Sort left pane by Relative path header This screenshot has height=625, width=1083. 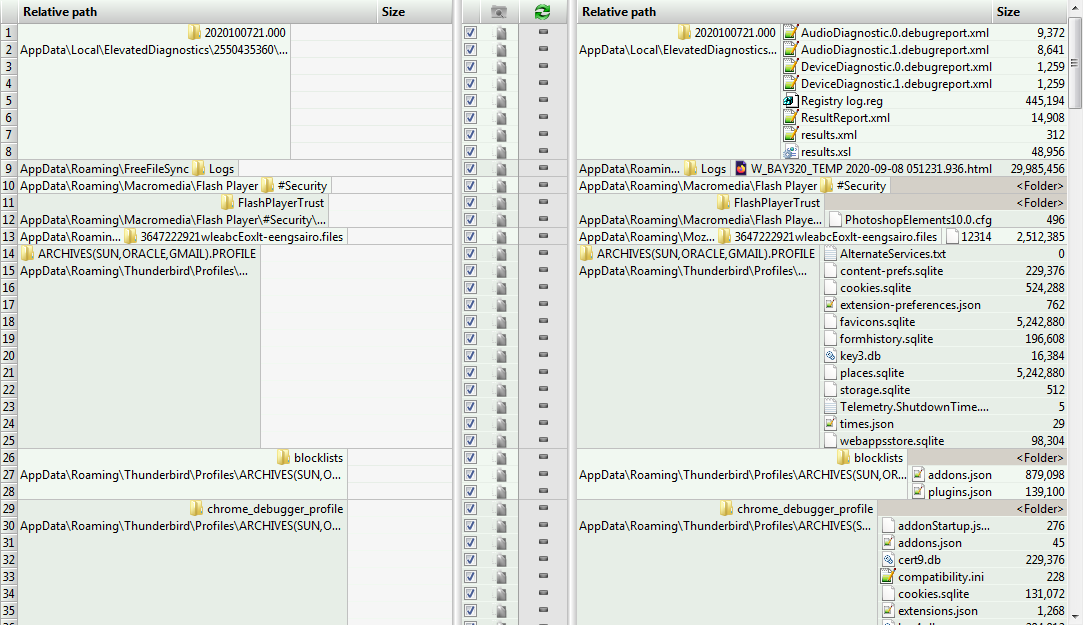(x=198, y=12)
